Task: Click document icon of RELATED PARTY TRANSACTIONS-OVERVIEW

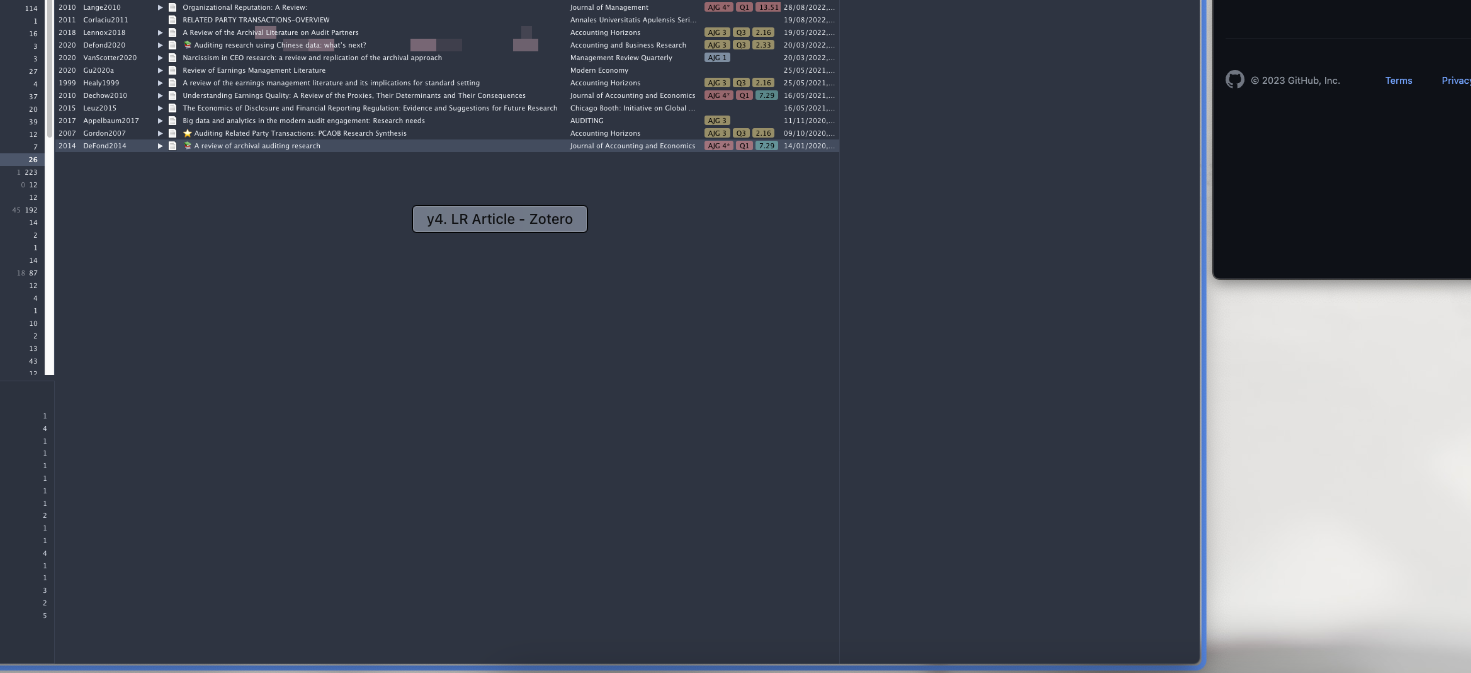Action: 172,20
